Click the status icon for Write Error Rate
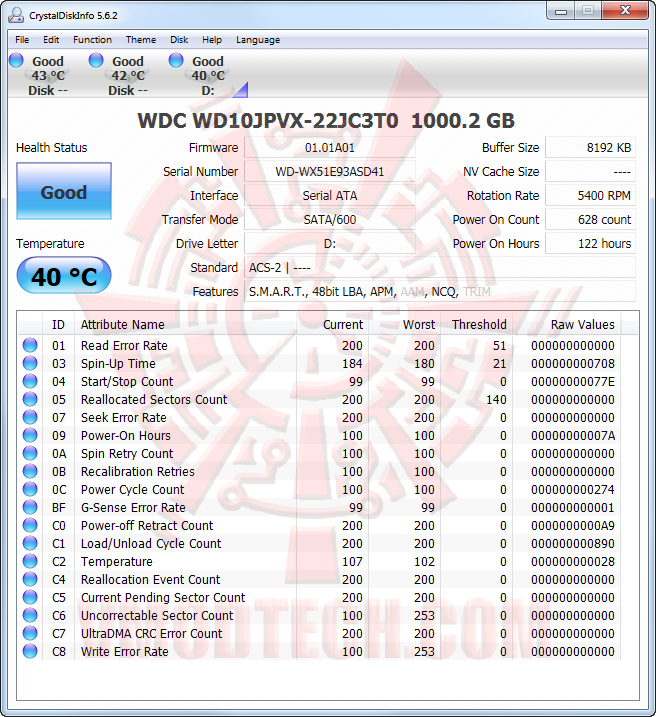This screenshot has width=656, height=717. 30,651
